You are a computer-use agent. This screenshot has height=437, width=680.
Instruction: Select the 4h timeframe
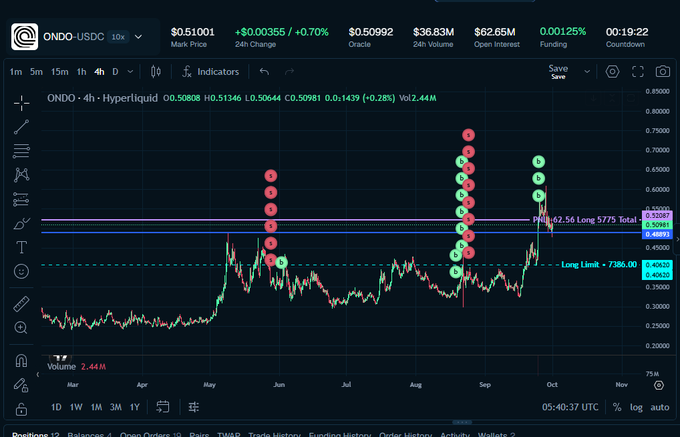pyautogui.click(x=99, y=72)
